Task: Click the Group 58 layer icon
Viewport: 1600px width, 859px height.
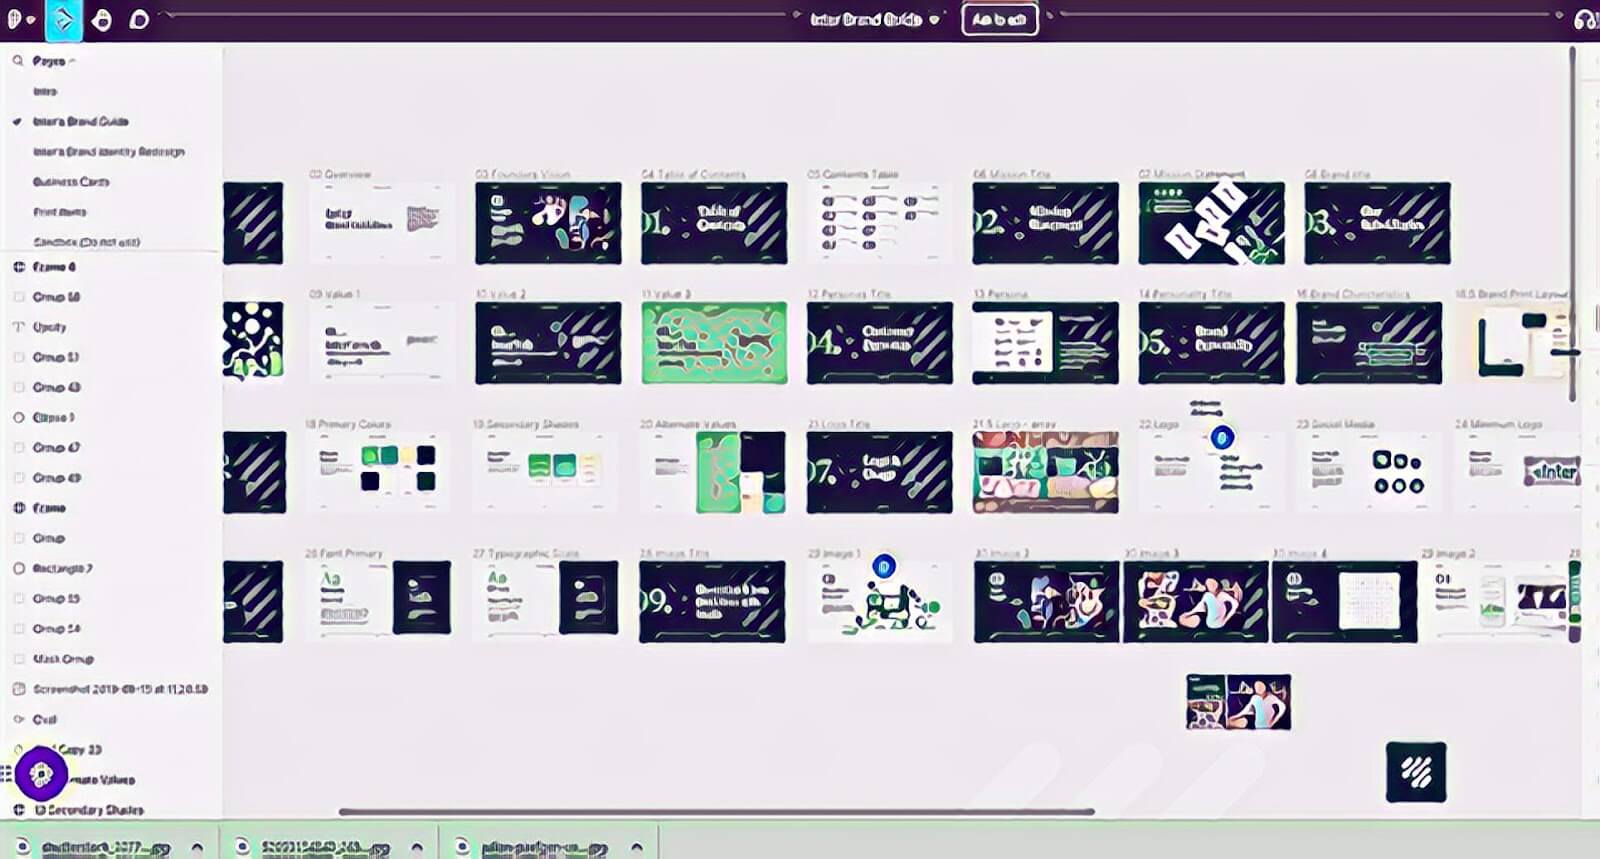Action: point(18,297)
